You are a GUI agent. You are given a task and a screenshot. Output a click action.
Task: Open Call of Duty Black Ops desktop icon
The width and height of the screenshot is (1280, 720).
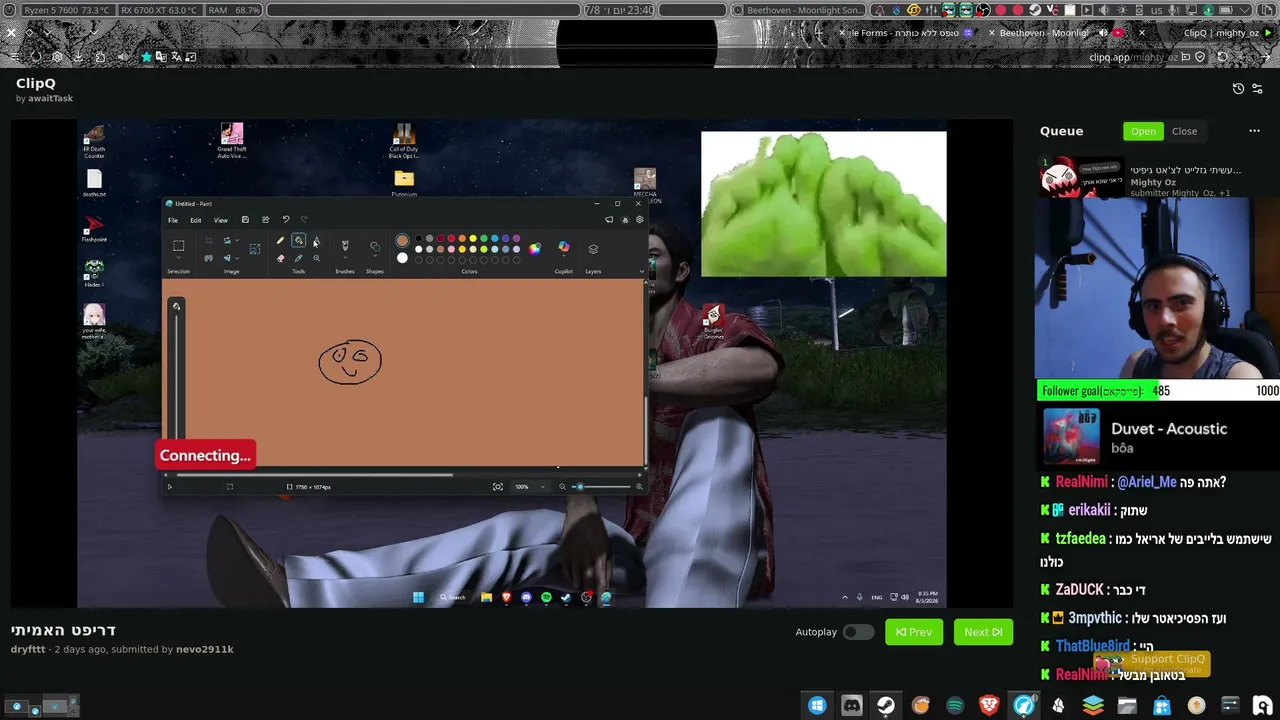(403, 141)
